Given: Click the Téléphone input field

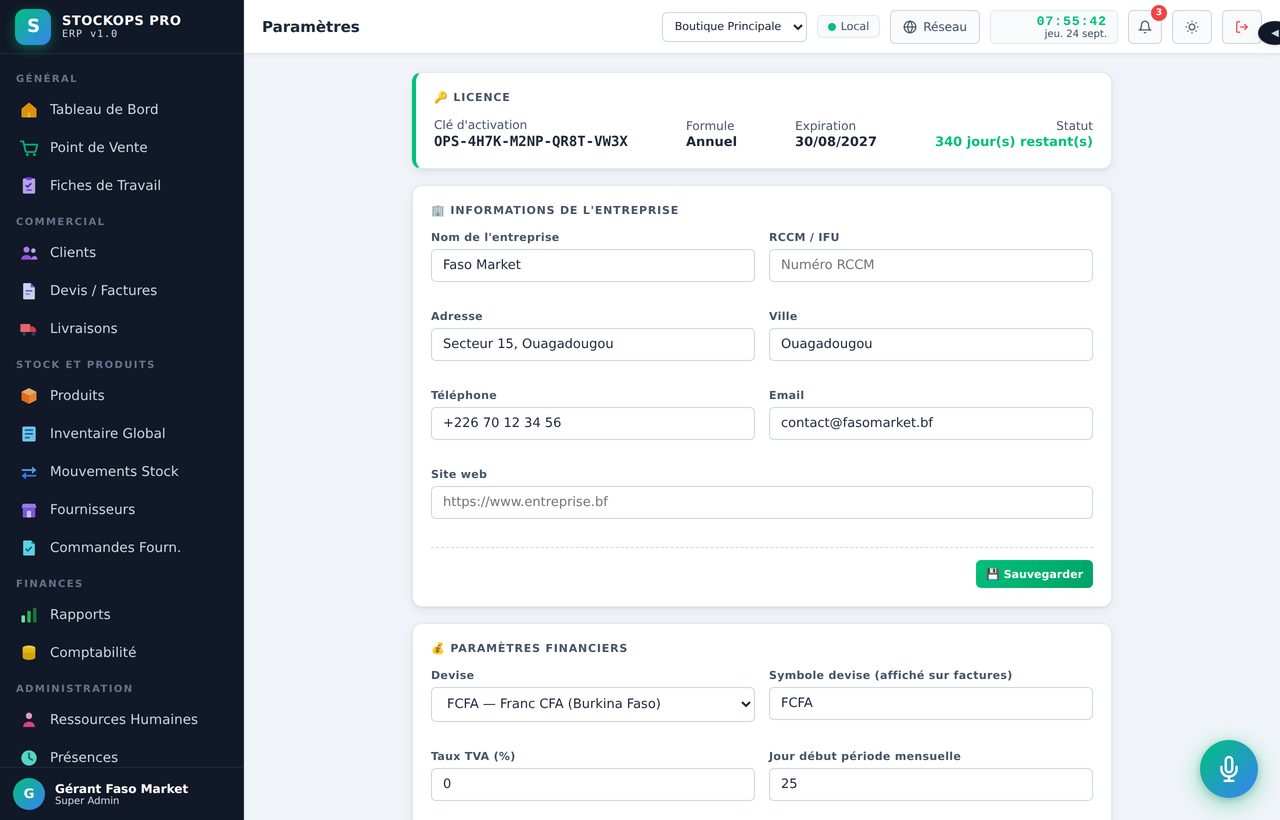Looking at the screenshot, I should pos(593,423).
